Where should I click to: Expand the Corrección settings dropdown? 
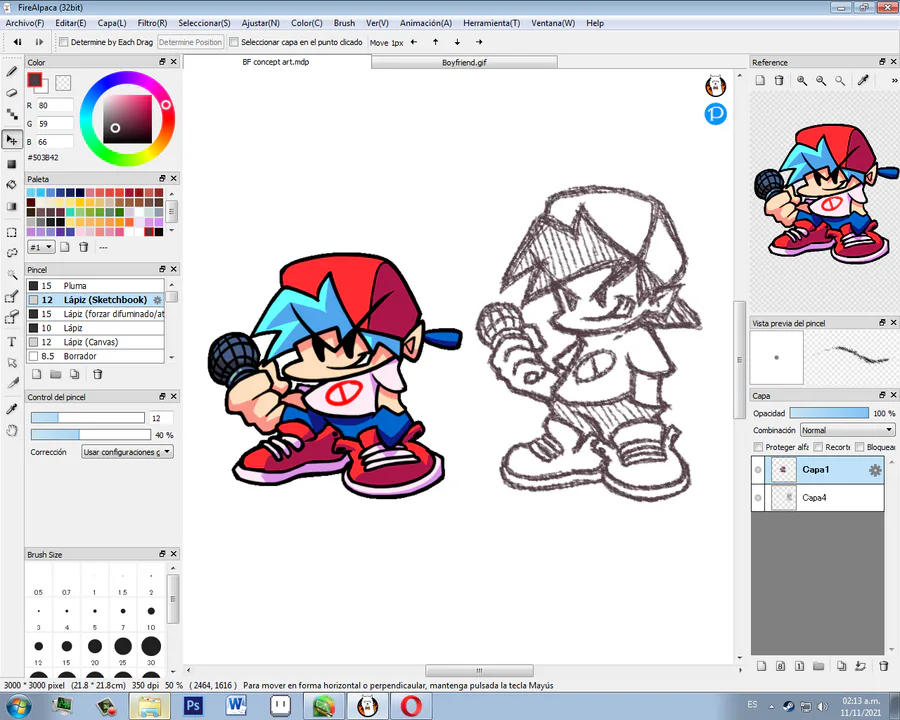(x=126, y=452)
